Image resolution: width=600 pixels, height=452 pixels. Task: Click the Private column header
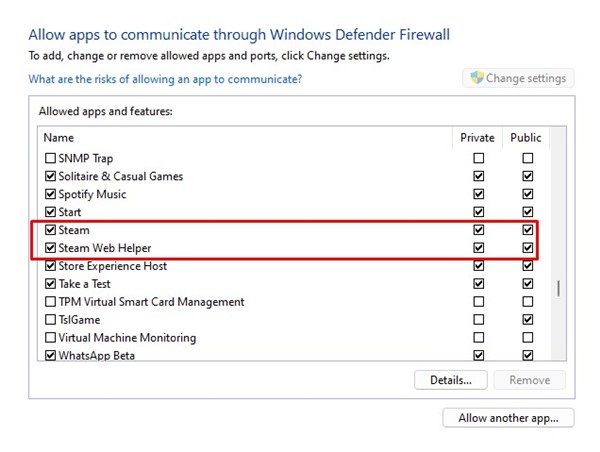pyautogui.click(x=478, y=137)
